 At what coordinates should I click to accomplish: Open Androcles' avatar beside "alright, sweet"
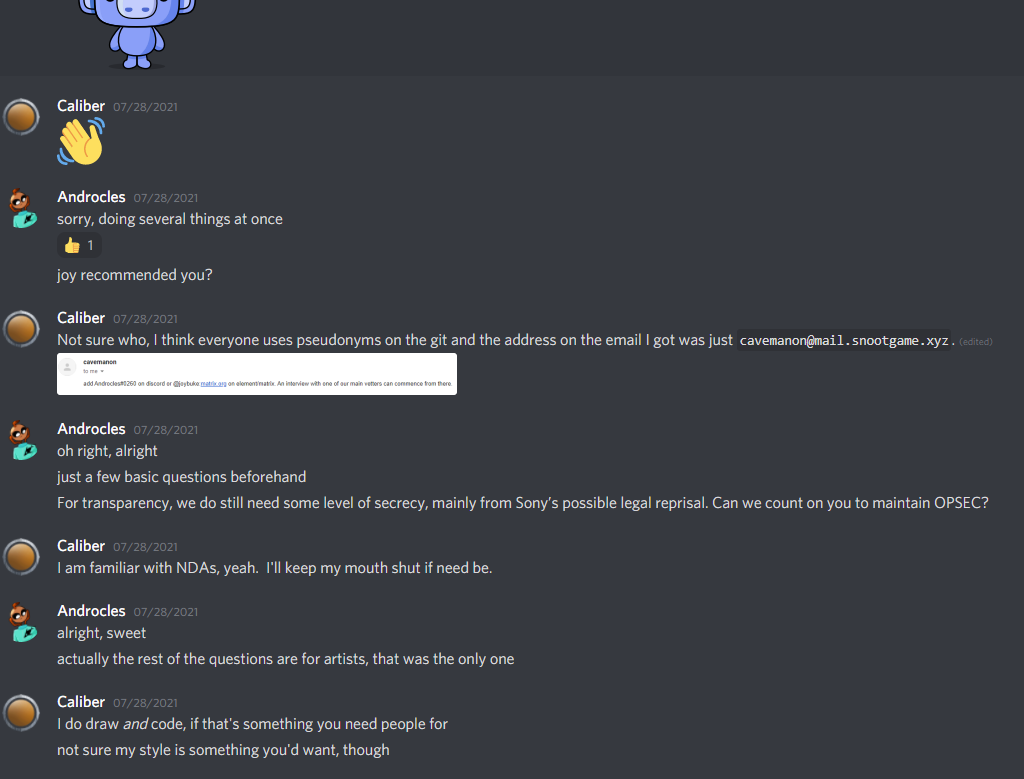[x=23, y=622]
